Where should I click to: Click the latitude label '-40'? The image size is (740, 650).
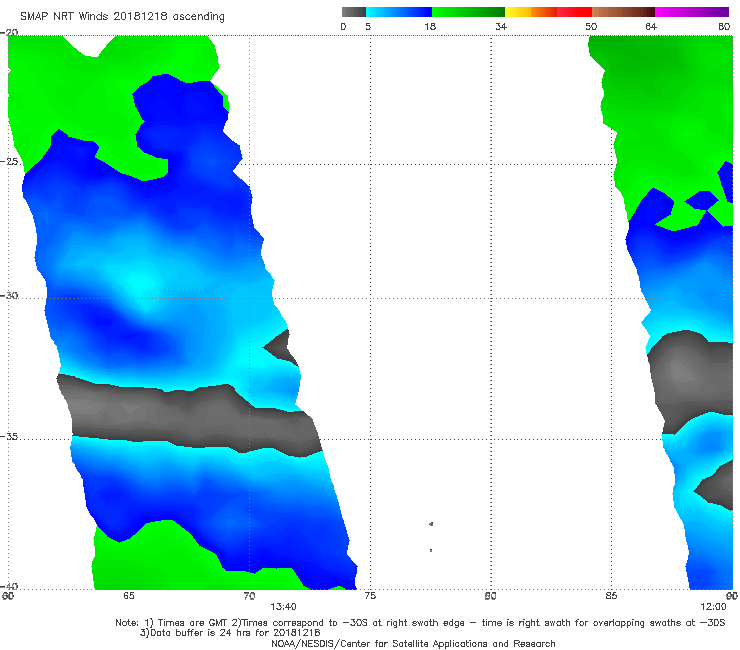(x=10, y=587)
